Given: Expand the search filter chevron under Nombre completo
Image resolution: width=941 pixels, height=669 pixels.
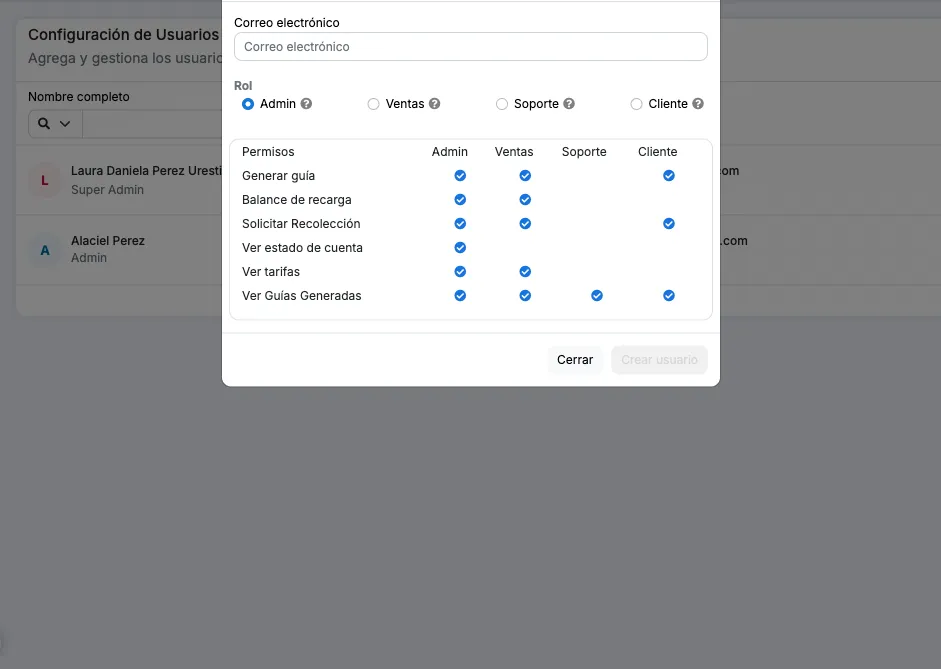Looking at the screenshot, I should (65, 124).
